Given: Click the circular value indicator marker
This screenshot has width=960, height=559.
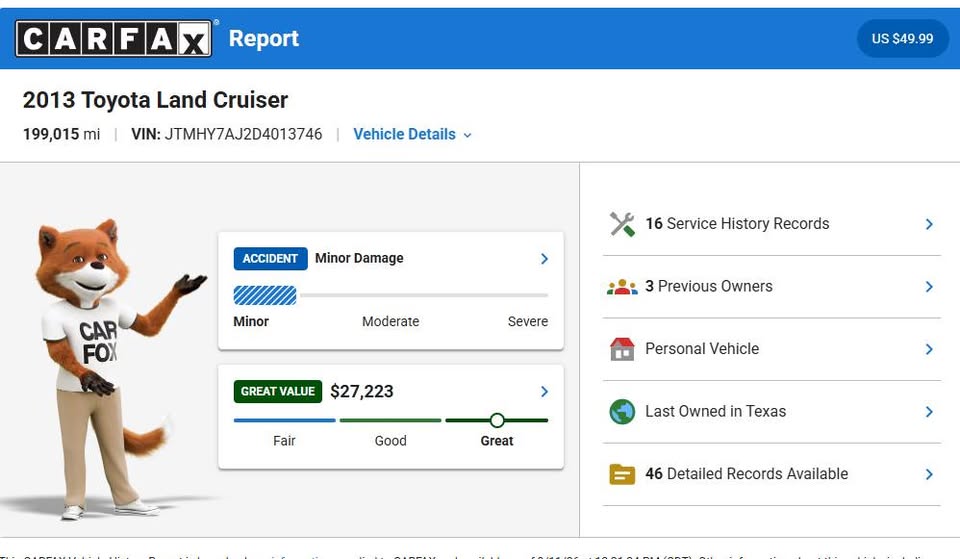Looking at the screenshot, I should [497, 420].
